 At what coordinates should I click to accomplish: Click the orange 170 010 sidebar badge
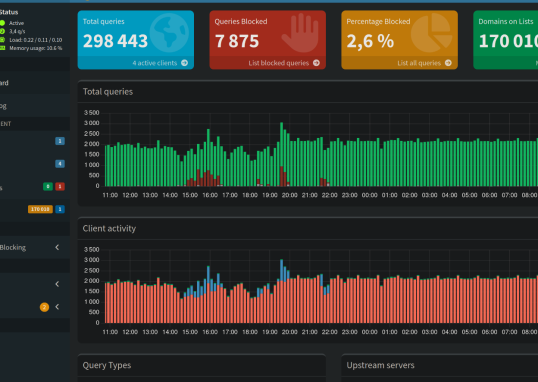coord(40,209)
